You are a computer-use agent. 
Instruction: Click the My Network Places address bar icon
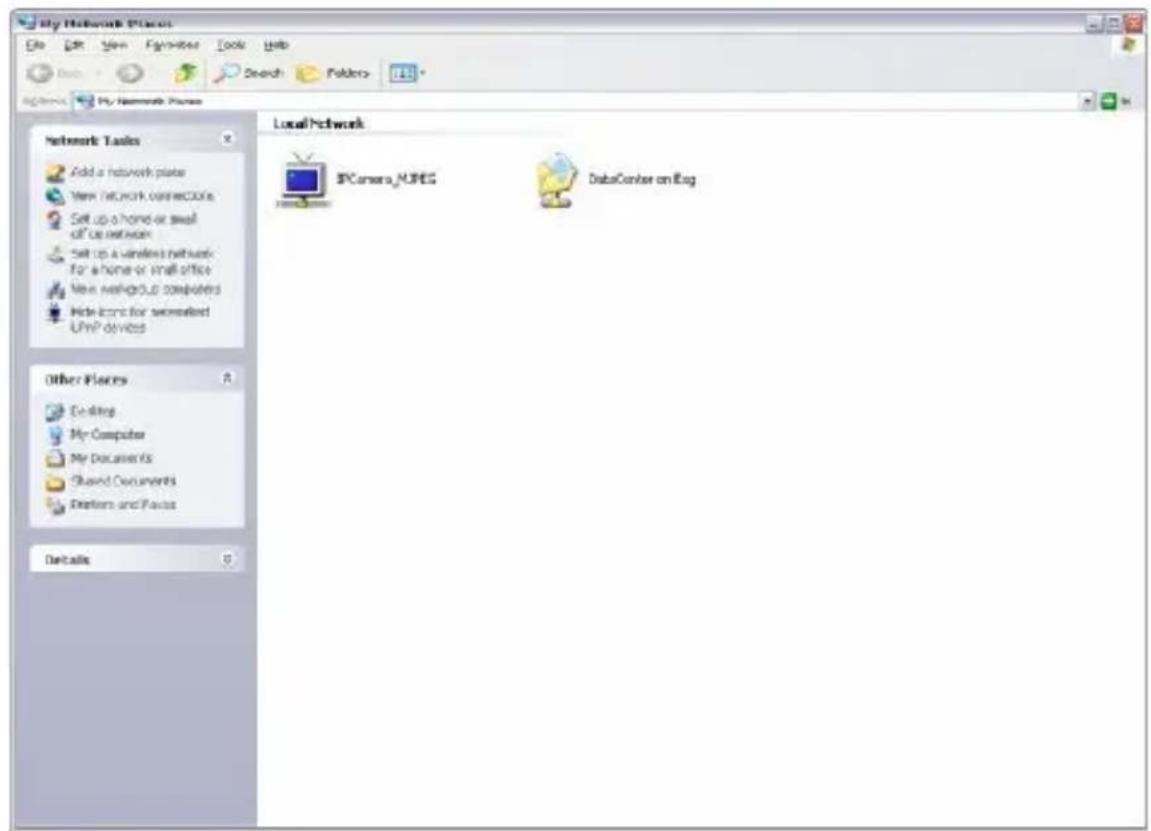(x=85, y=101)
